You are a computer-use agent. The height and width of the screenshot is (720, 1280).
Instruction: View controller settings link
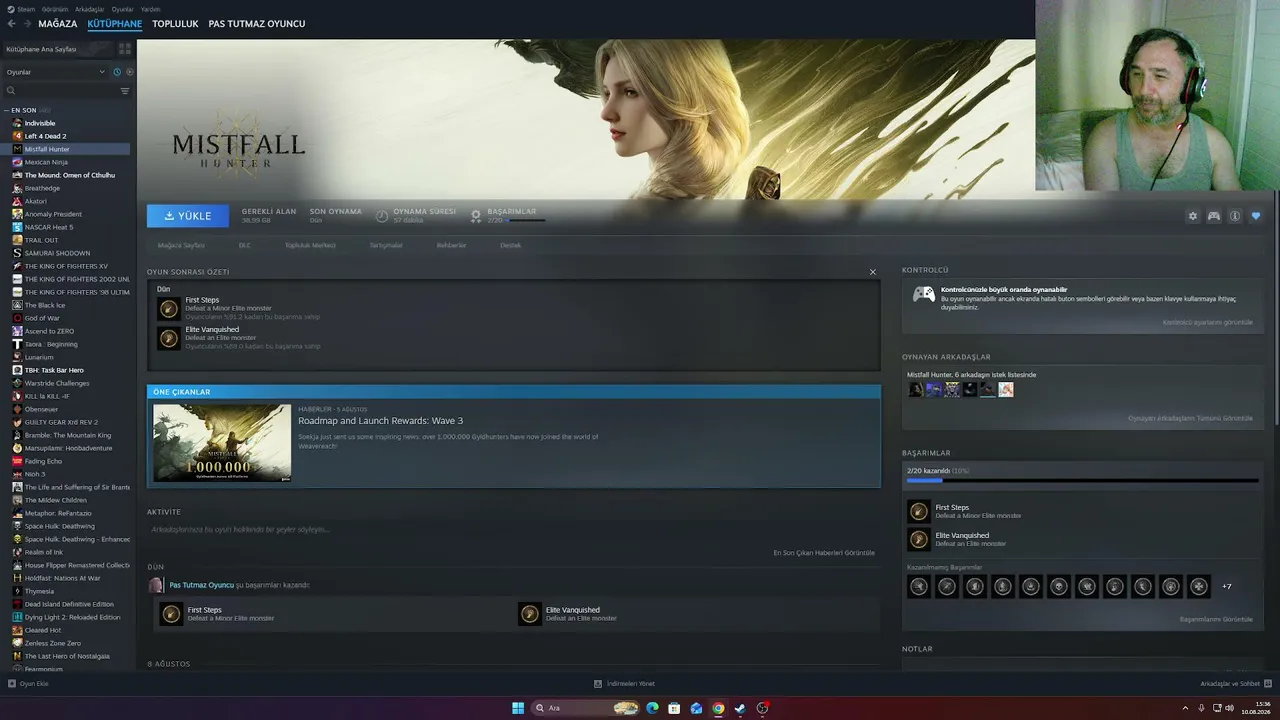[1207, 322]
